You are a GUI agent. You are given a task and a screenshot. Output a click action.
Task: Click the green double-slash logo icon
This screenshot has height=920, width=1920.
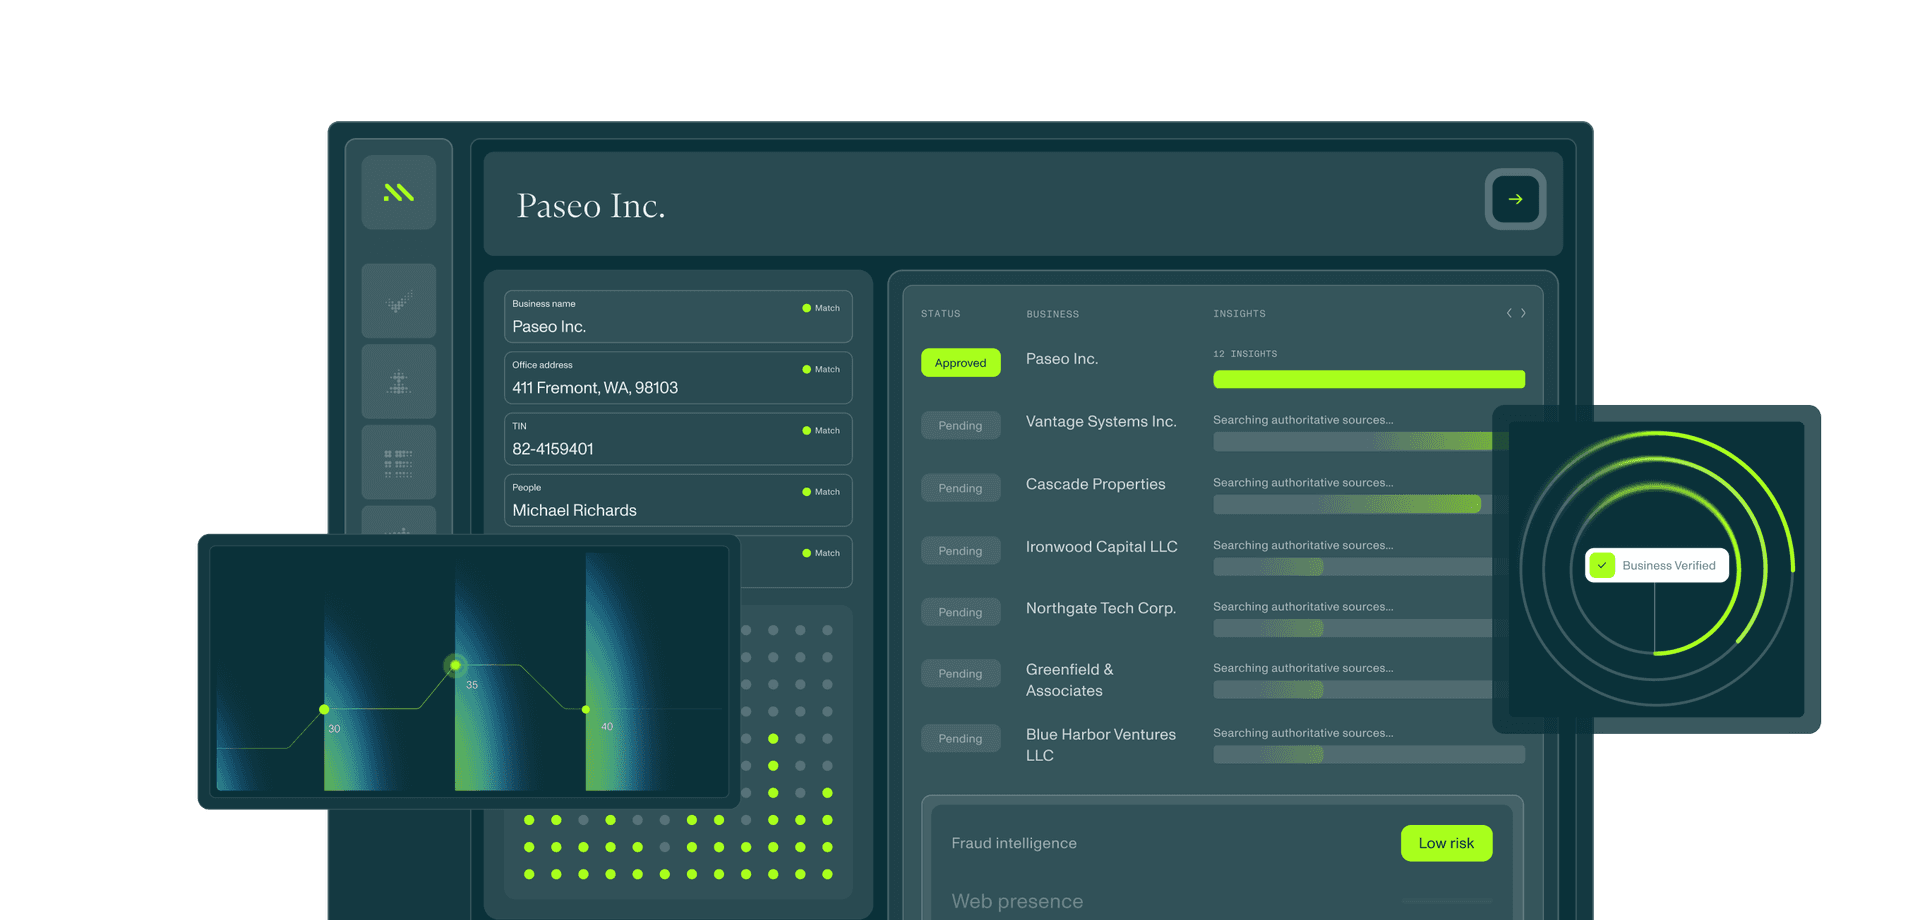pyautogui.click(x=398, y=193)
